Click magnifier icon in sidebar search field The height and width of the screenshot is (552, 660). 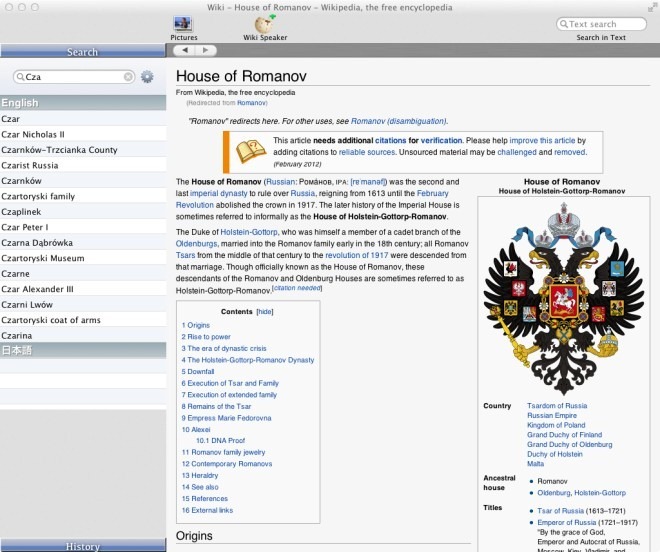[20, 77]
